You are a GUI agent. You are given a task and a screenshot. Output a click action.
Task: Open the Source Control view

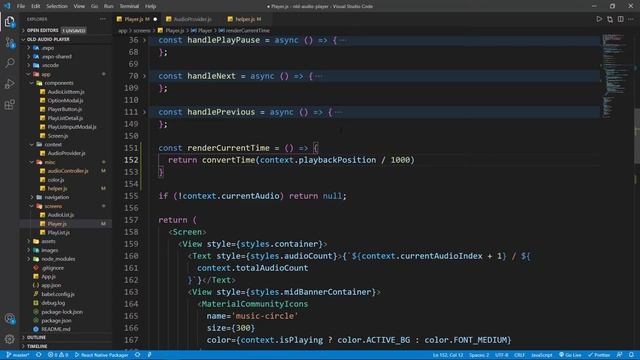[9, 42]
